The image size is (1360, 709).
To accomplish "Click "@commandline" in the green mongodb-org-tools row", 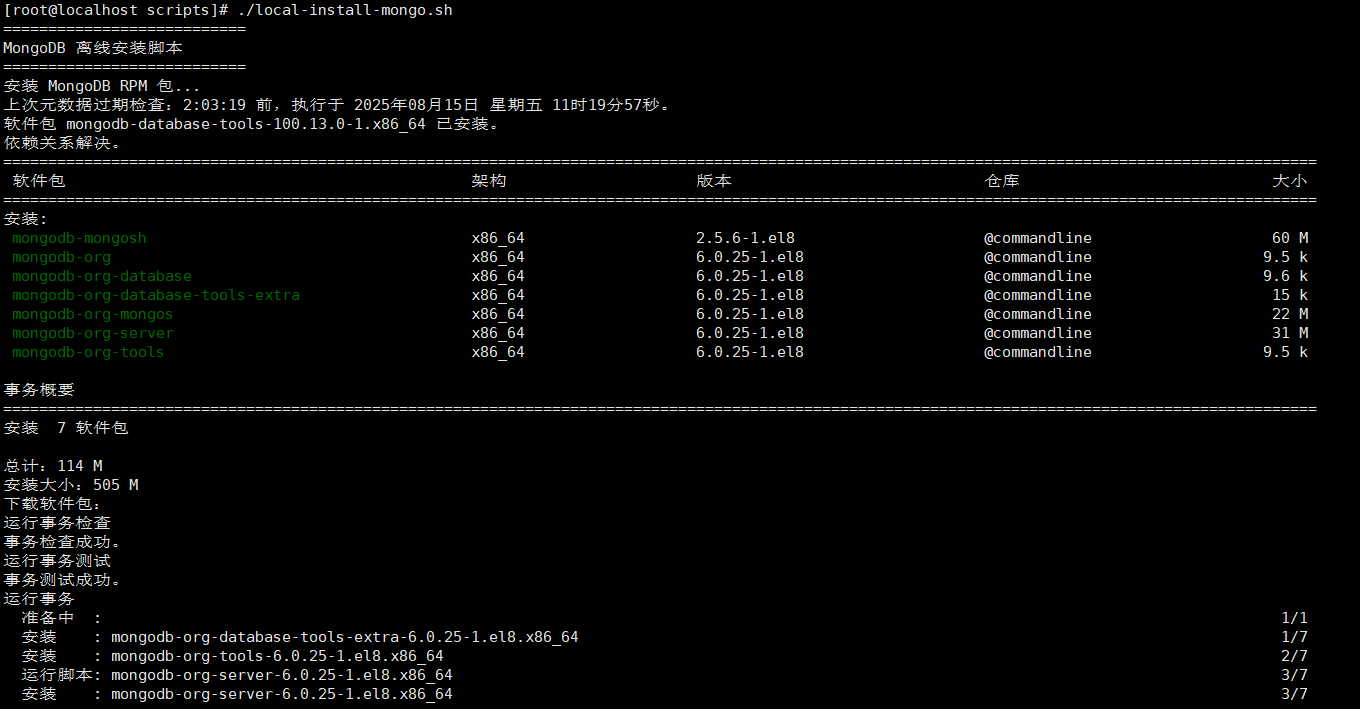I will pos(1038,352).
